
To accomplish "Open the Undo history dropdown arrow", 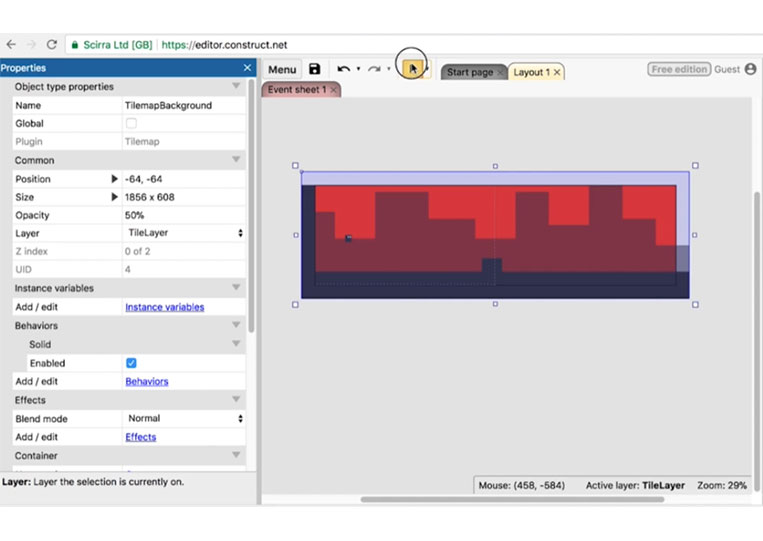I will (359, 69).
